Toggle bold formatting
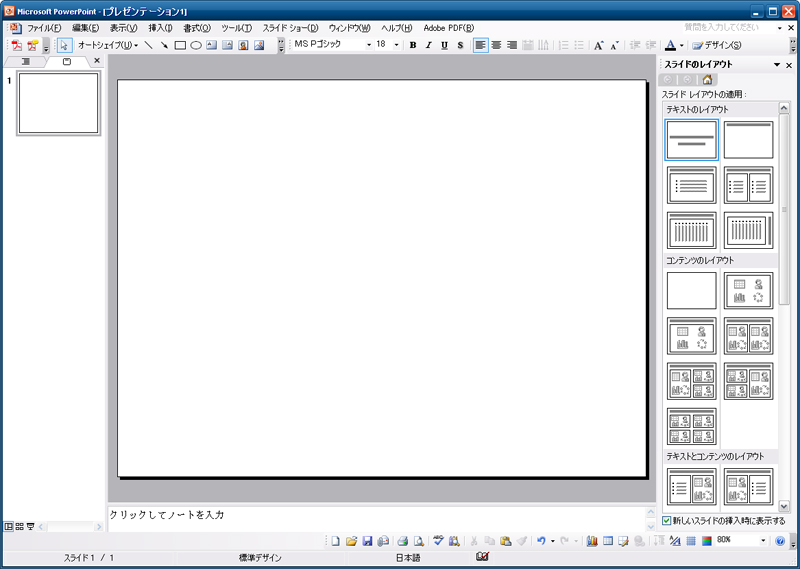 coord(413,45)
